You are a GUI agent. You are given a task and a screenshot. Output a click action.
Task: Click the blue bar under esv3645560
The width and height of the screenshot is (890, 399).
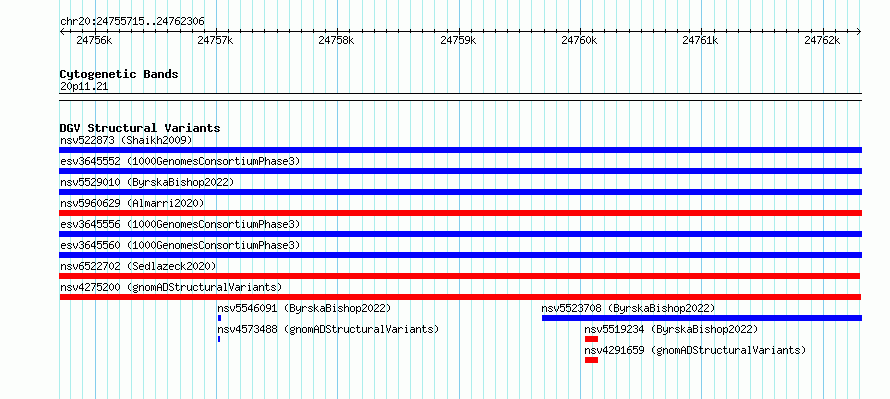(x=460, y=255)
